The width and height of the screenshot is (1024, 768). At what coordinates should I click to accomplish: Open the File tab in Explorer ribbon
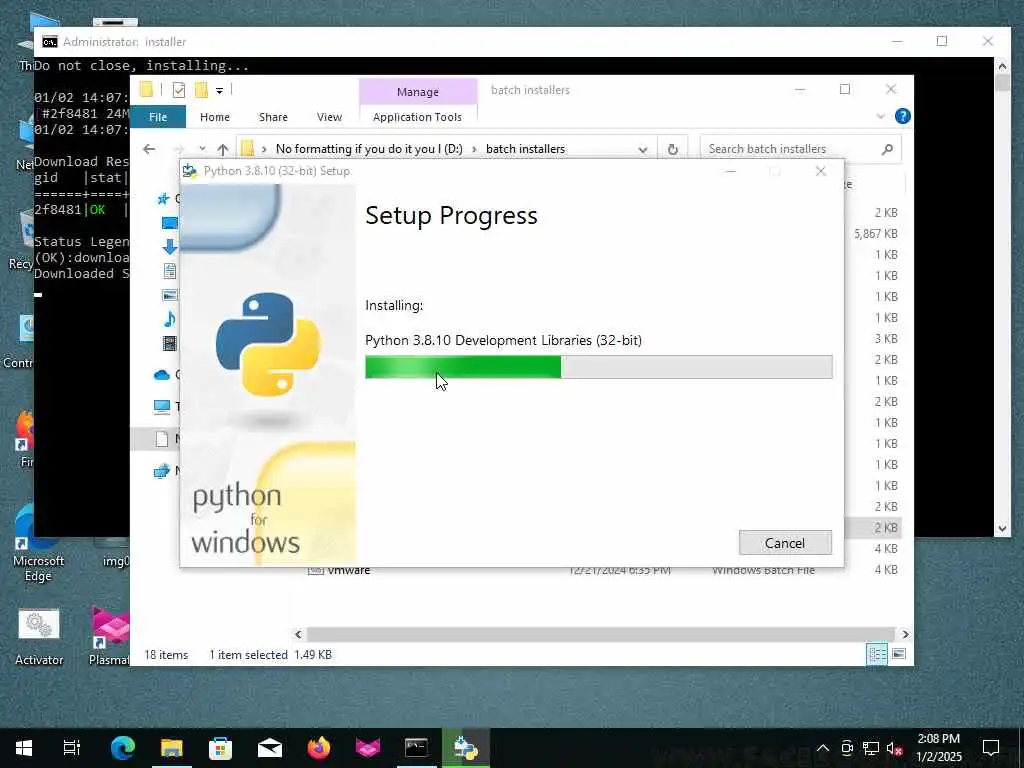pyautogui.click(x=158, y=117)
